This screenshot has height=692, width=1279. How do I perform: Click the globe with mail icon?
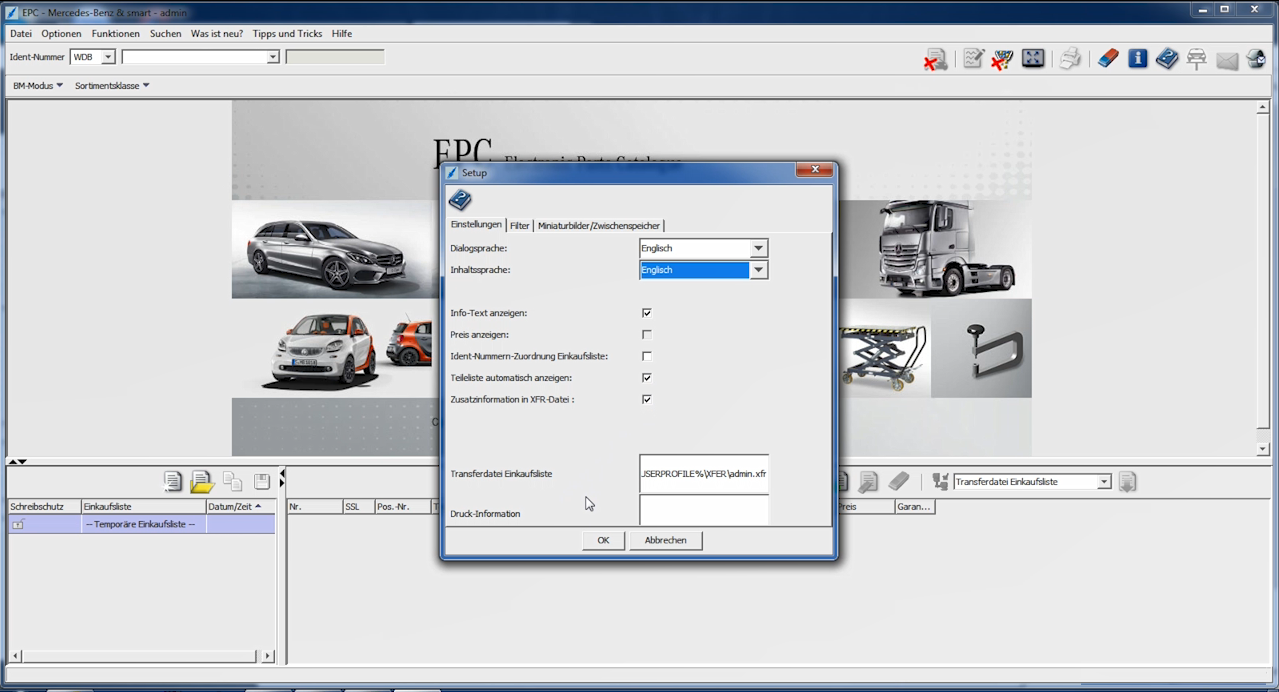[1256, 59]
